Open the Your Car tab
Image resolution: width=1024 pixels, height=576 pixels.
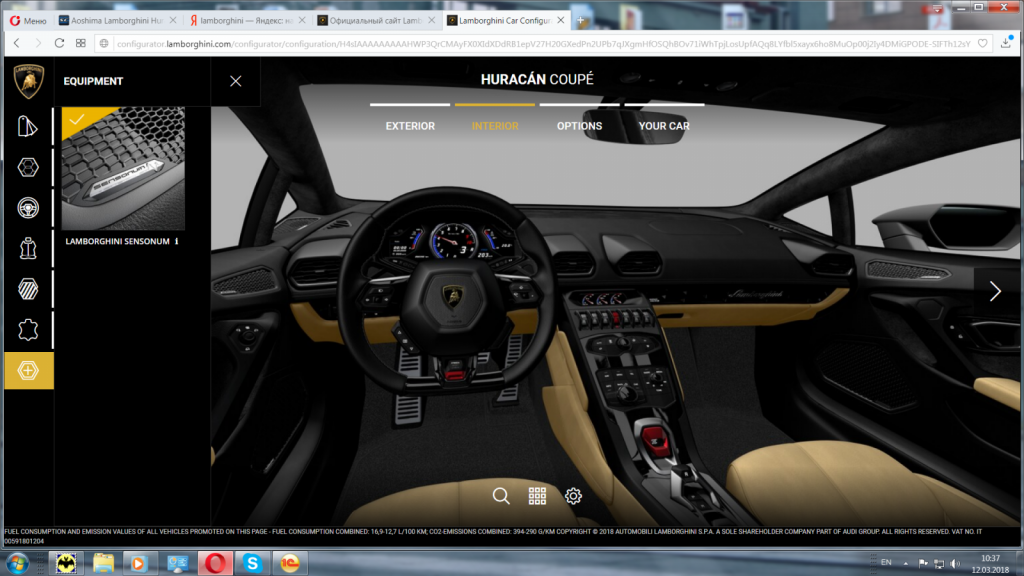[664, 126]
